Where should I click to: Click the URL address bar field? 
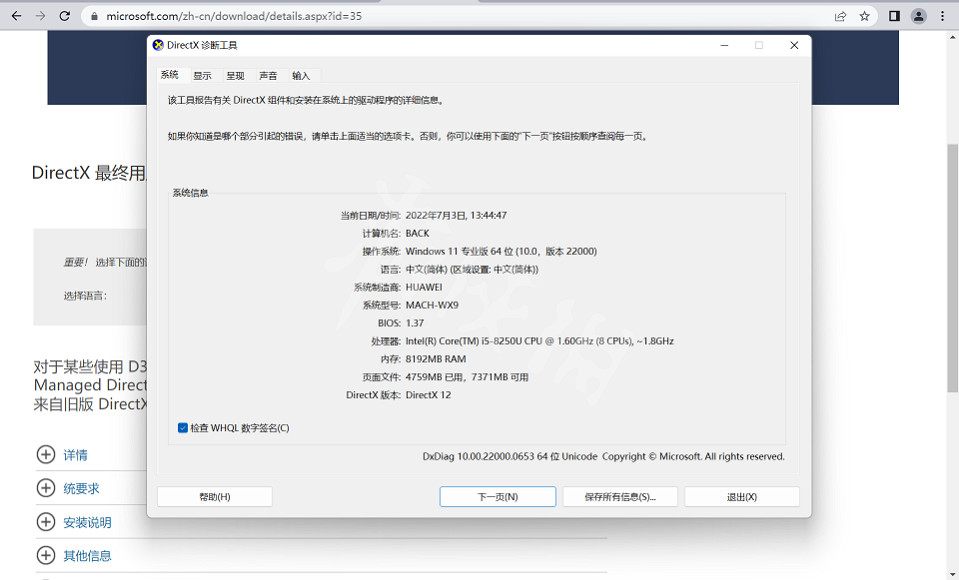[450, 16]
